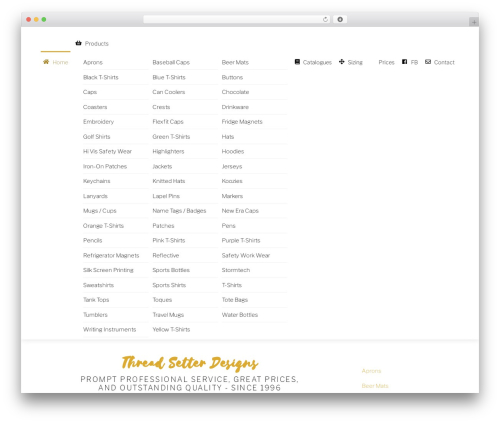
Task: Select Highlighters
Action: (x=168, y=151)
